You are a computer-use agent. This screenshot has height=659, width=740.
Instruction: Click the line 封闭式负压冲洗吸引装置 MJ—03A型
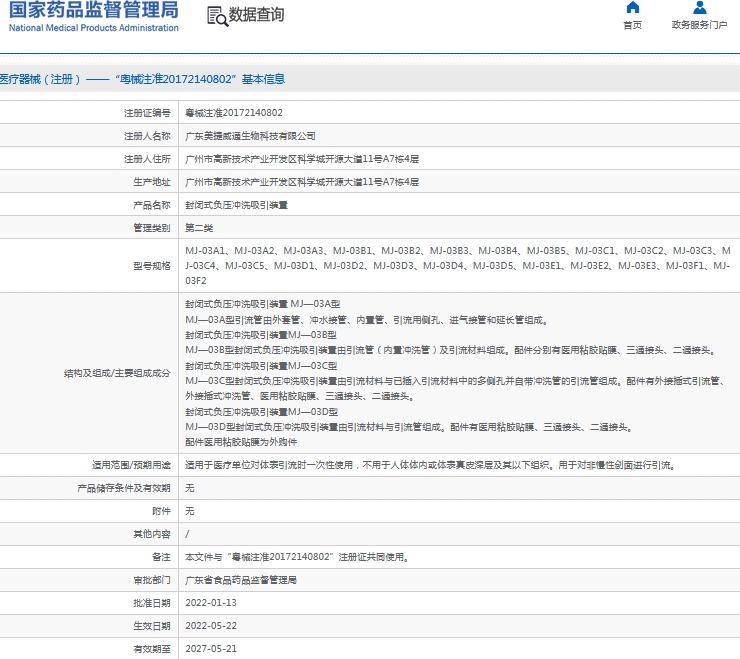262,304
